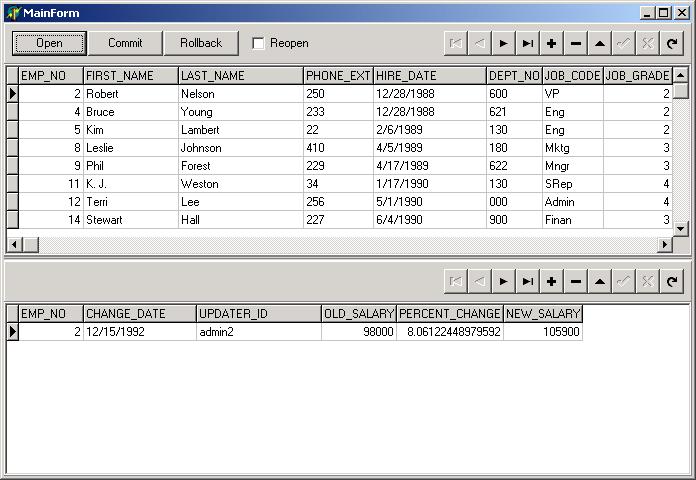The image size is (696, 480).
Task: Delete record via top navigator minus
Action: point(576,44)
